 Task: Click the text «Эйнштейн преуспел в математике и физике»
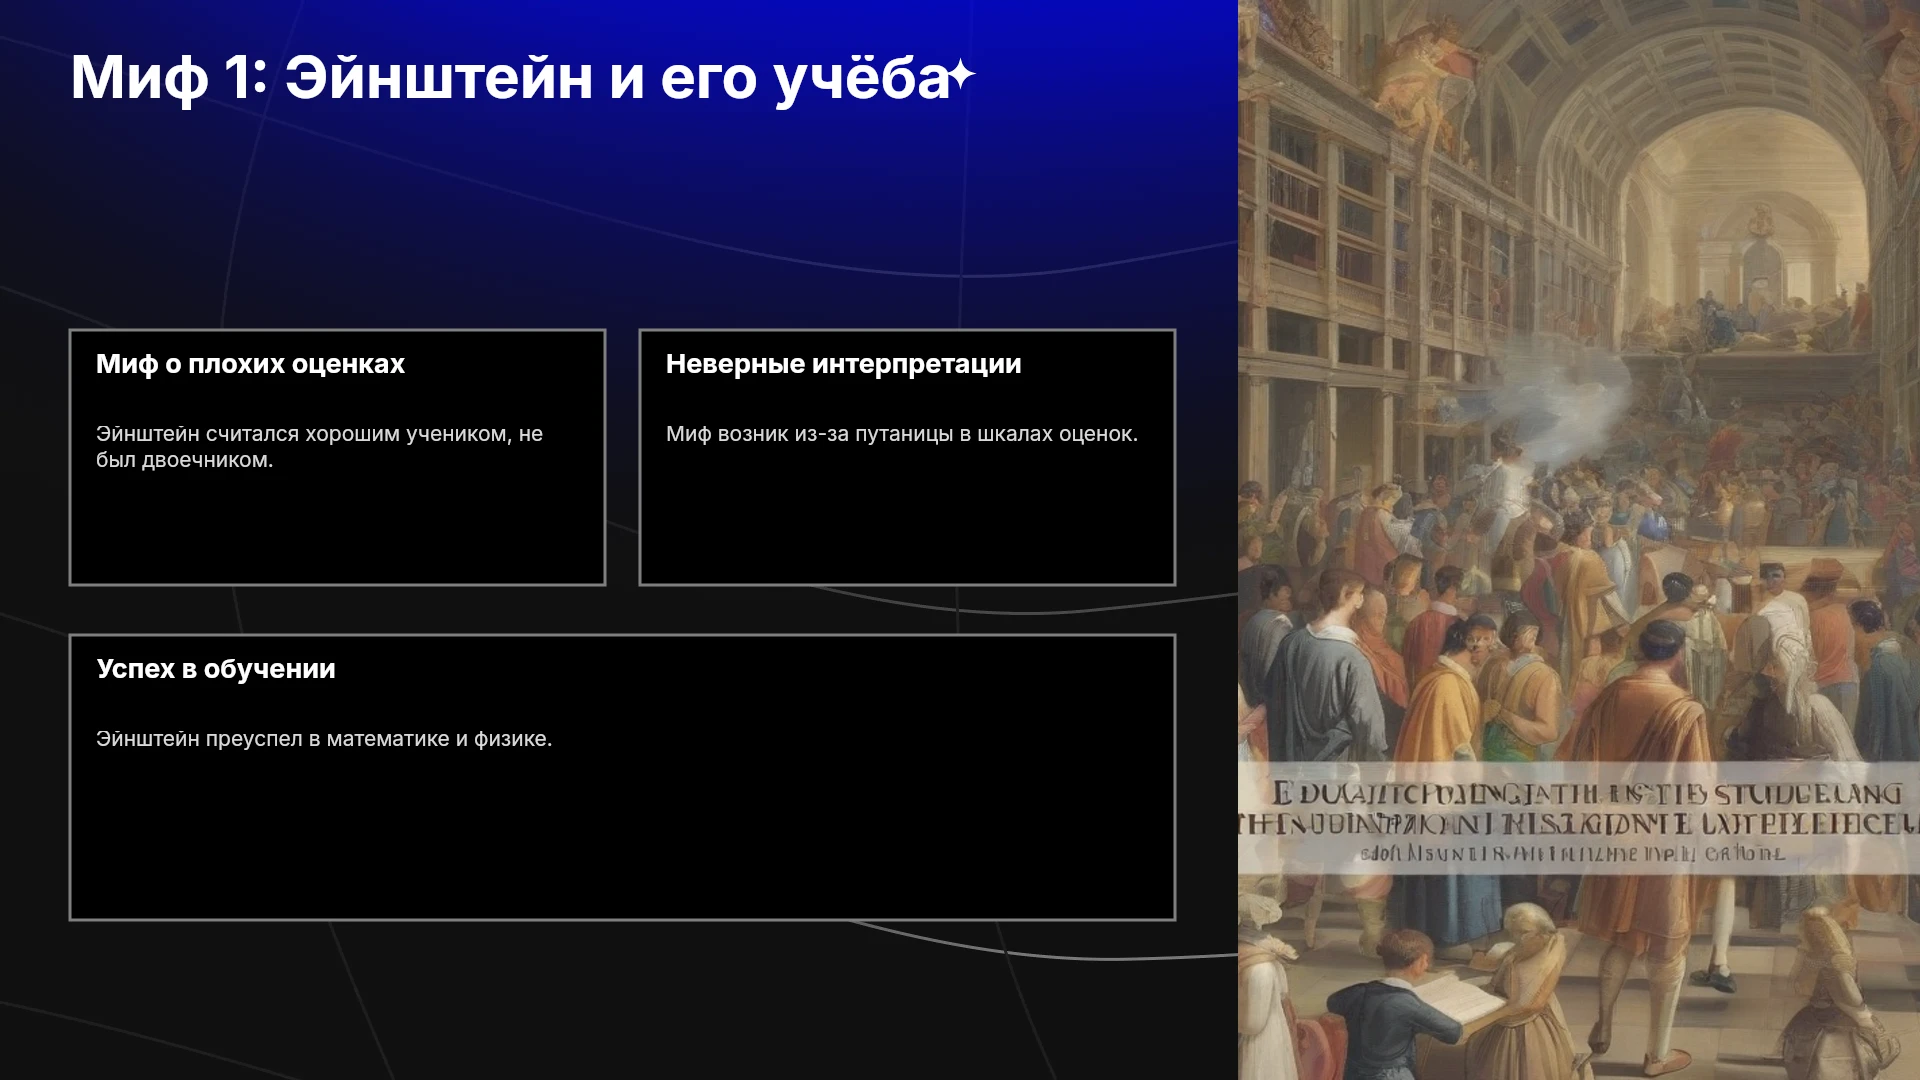[x=324, y=739]
